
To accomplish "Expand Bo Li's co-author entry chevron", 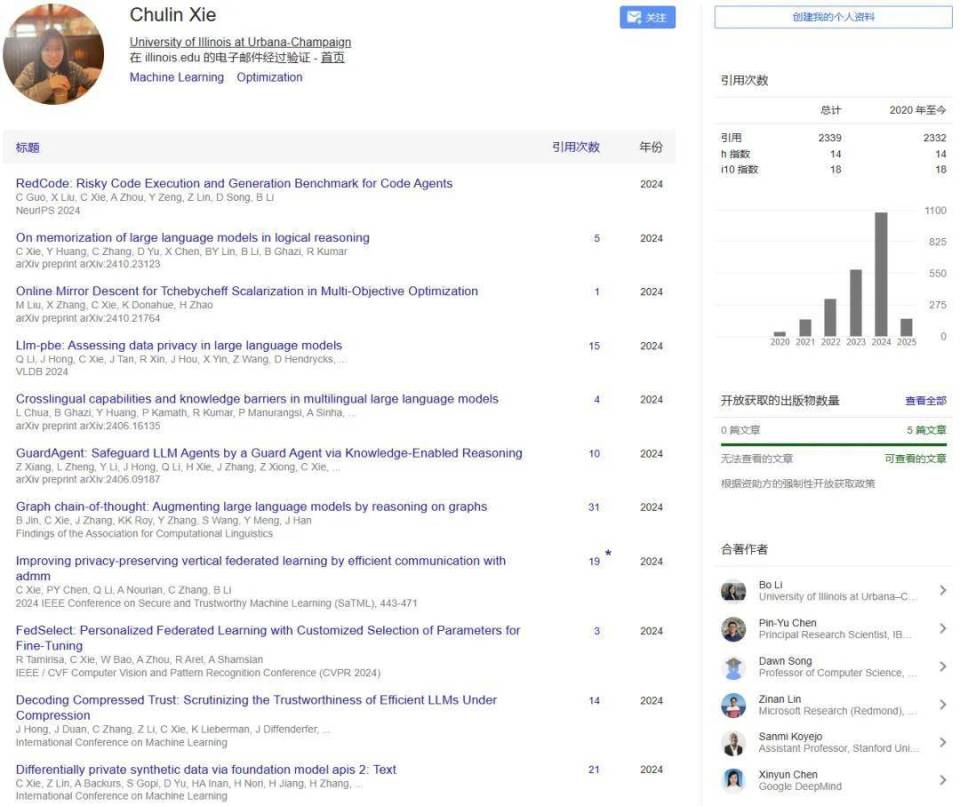I will click(941, 592).
